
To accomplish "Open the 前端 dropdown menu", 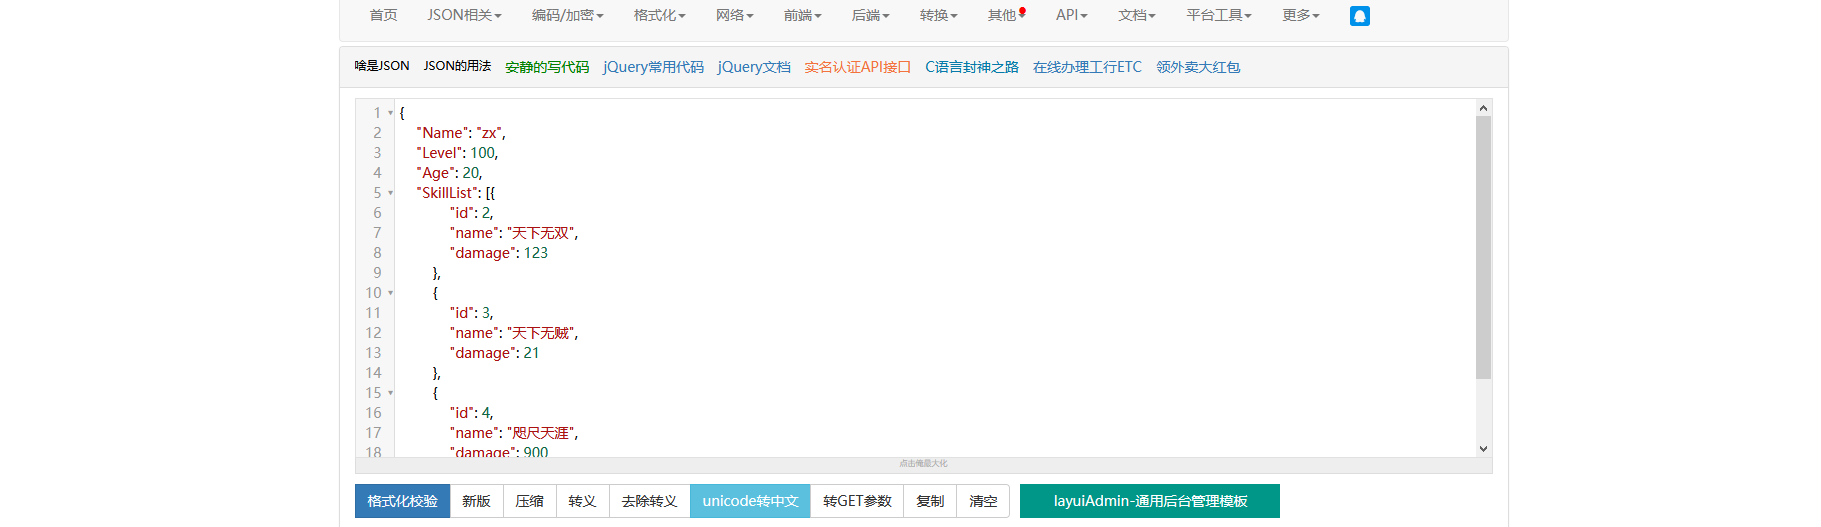I will coord(802,15).
